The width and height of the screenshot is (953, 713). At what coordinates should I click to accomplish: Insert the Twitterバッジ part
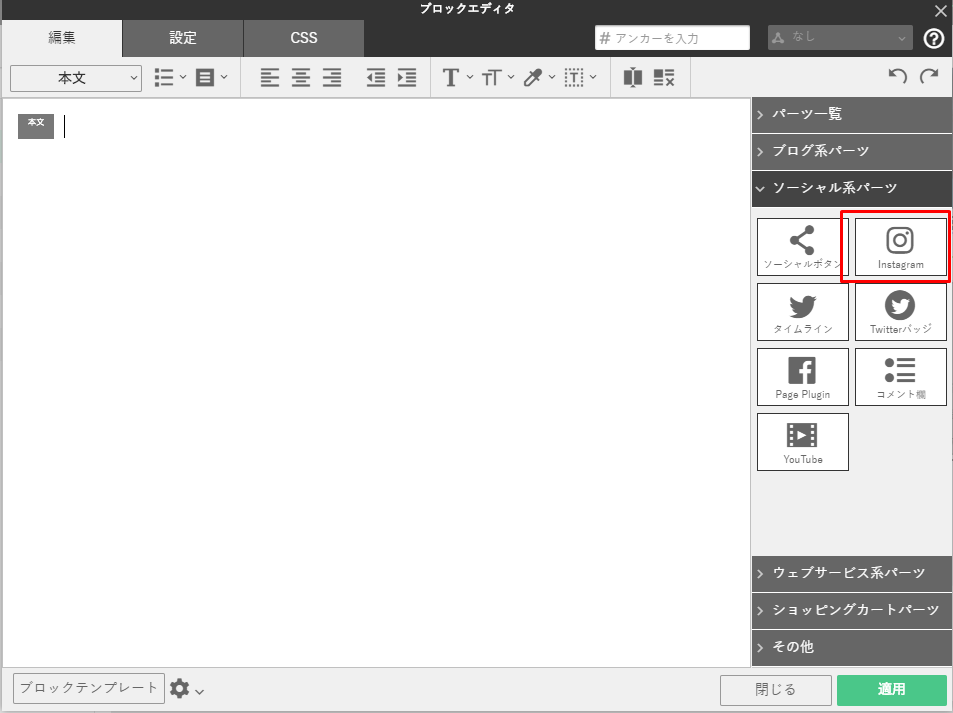tap(900, 312)
